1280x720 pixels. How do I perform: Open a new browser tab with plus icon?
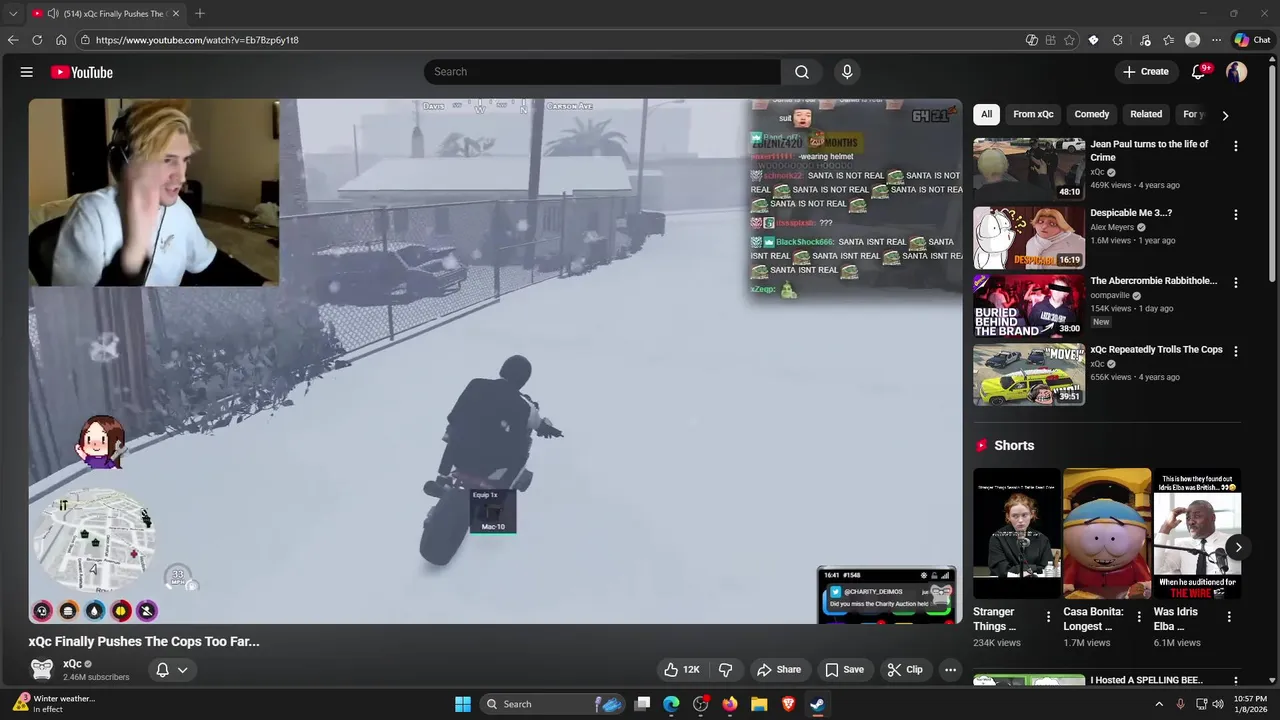click(x=200, y=14)
